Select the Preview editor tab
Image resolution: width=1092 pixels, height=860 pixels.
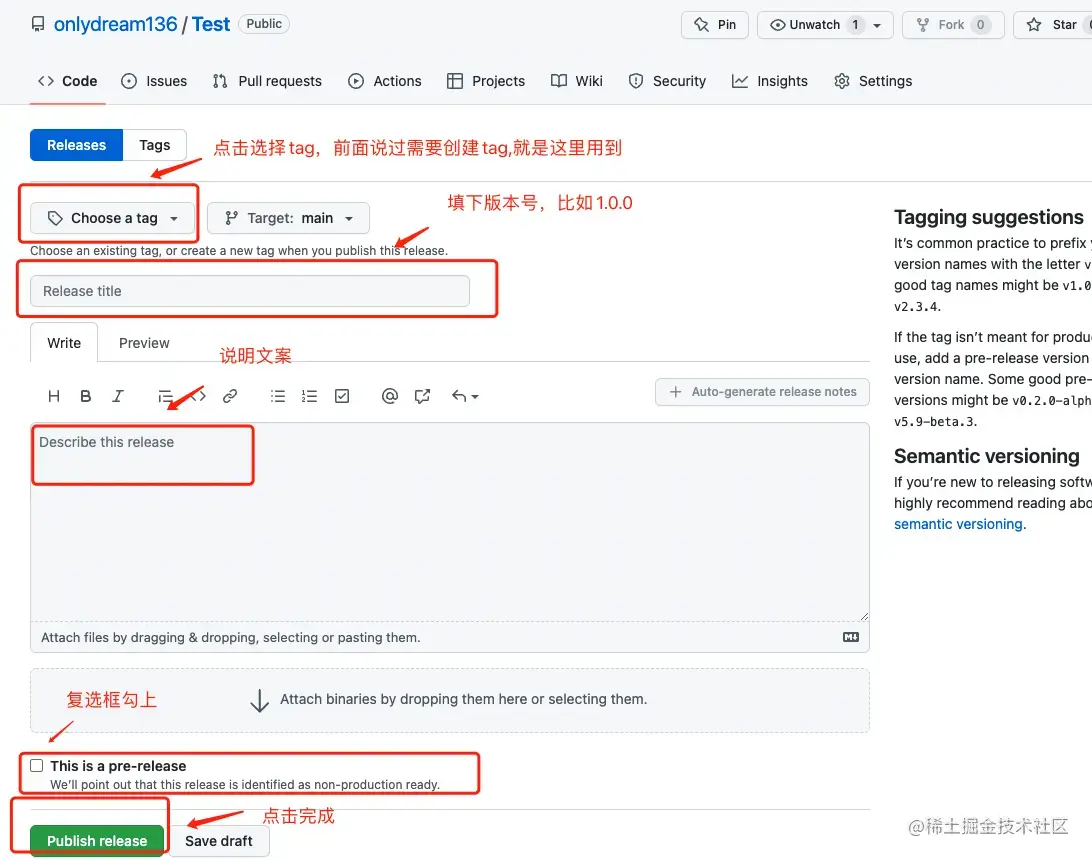tap(144, 343)
